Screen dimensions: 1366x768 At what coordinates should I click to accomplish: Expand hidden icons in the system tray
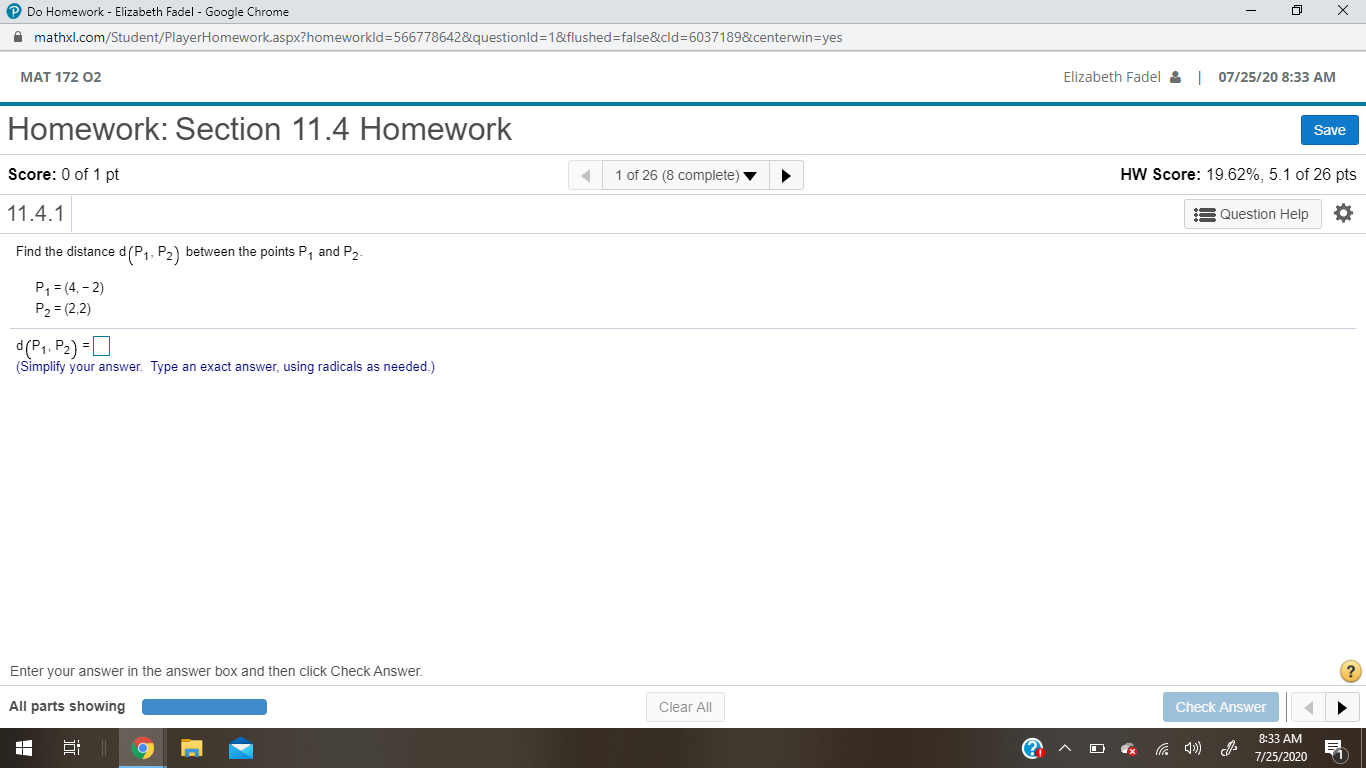pyautogui.click(x=1064, y=747)
